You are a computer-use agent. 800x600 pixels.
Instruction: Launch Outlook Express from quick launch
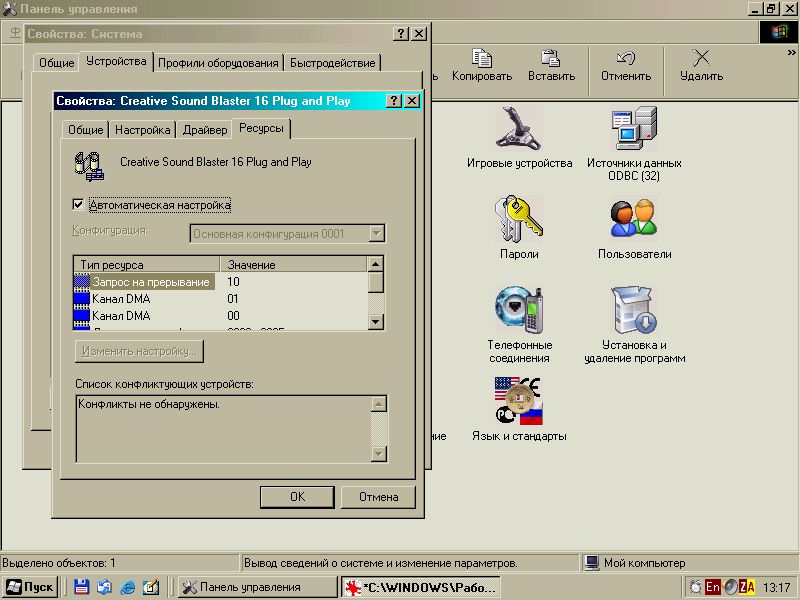point(105,587)
